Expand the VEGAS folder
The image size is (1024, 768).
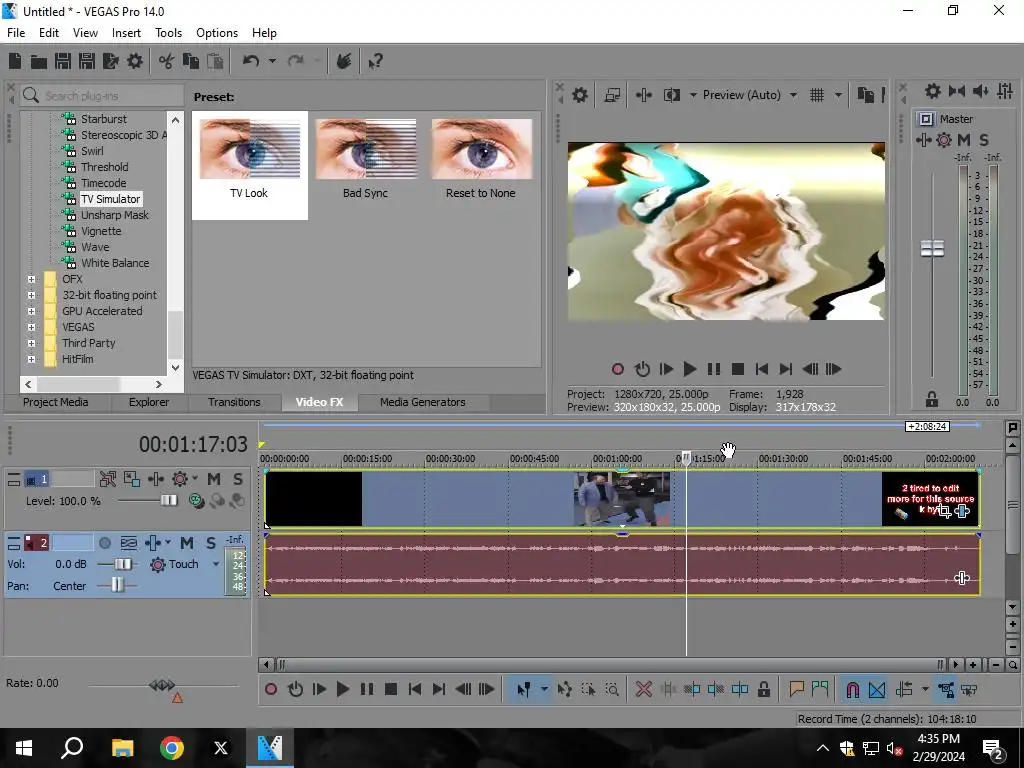coord(31,327)
